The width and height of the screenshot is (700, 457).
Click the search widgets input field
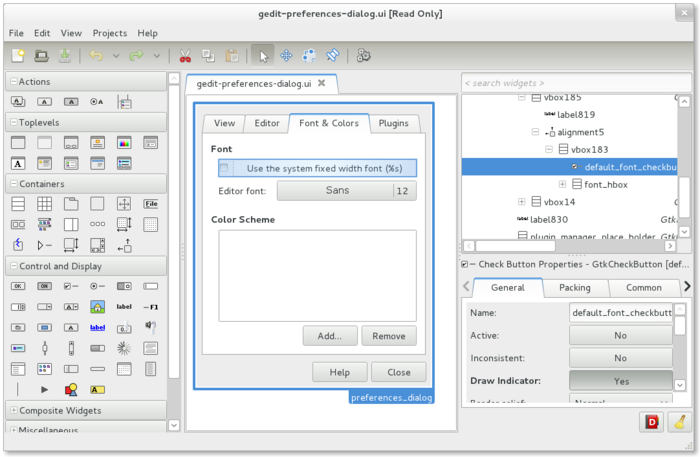point(570,82)
